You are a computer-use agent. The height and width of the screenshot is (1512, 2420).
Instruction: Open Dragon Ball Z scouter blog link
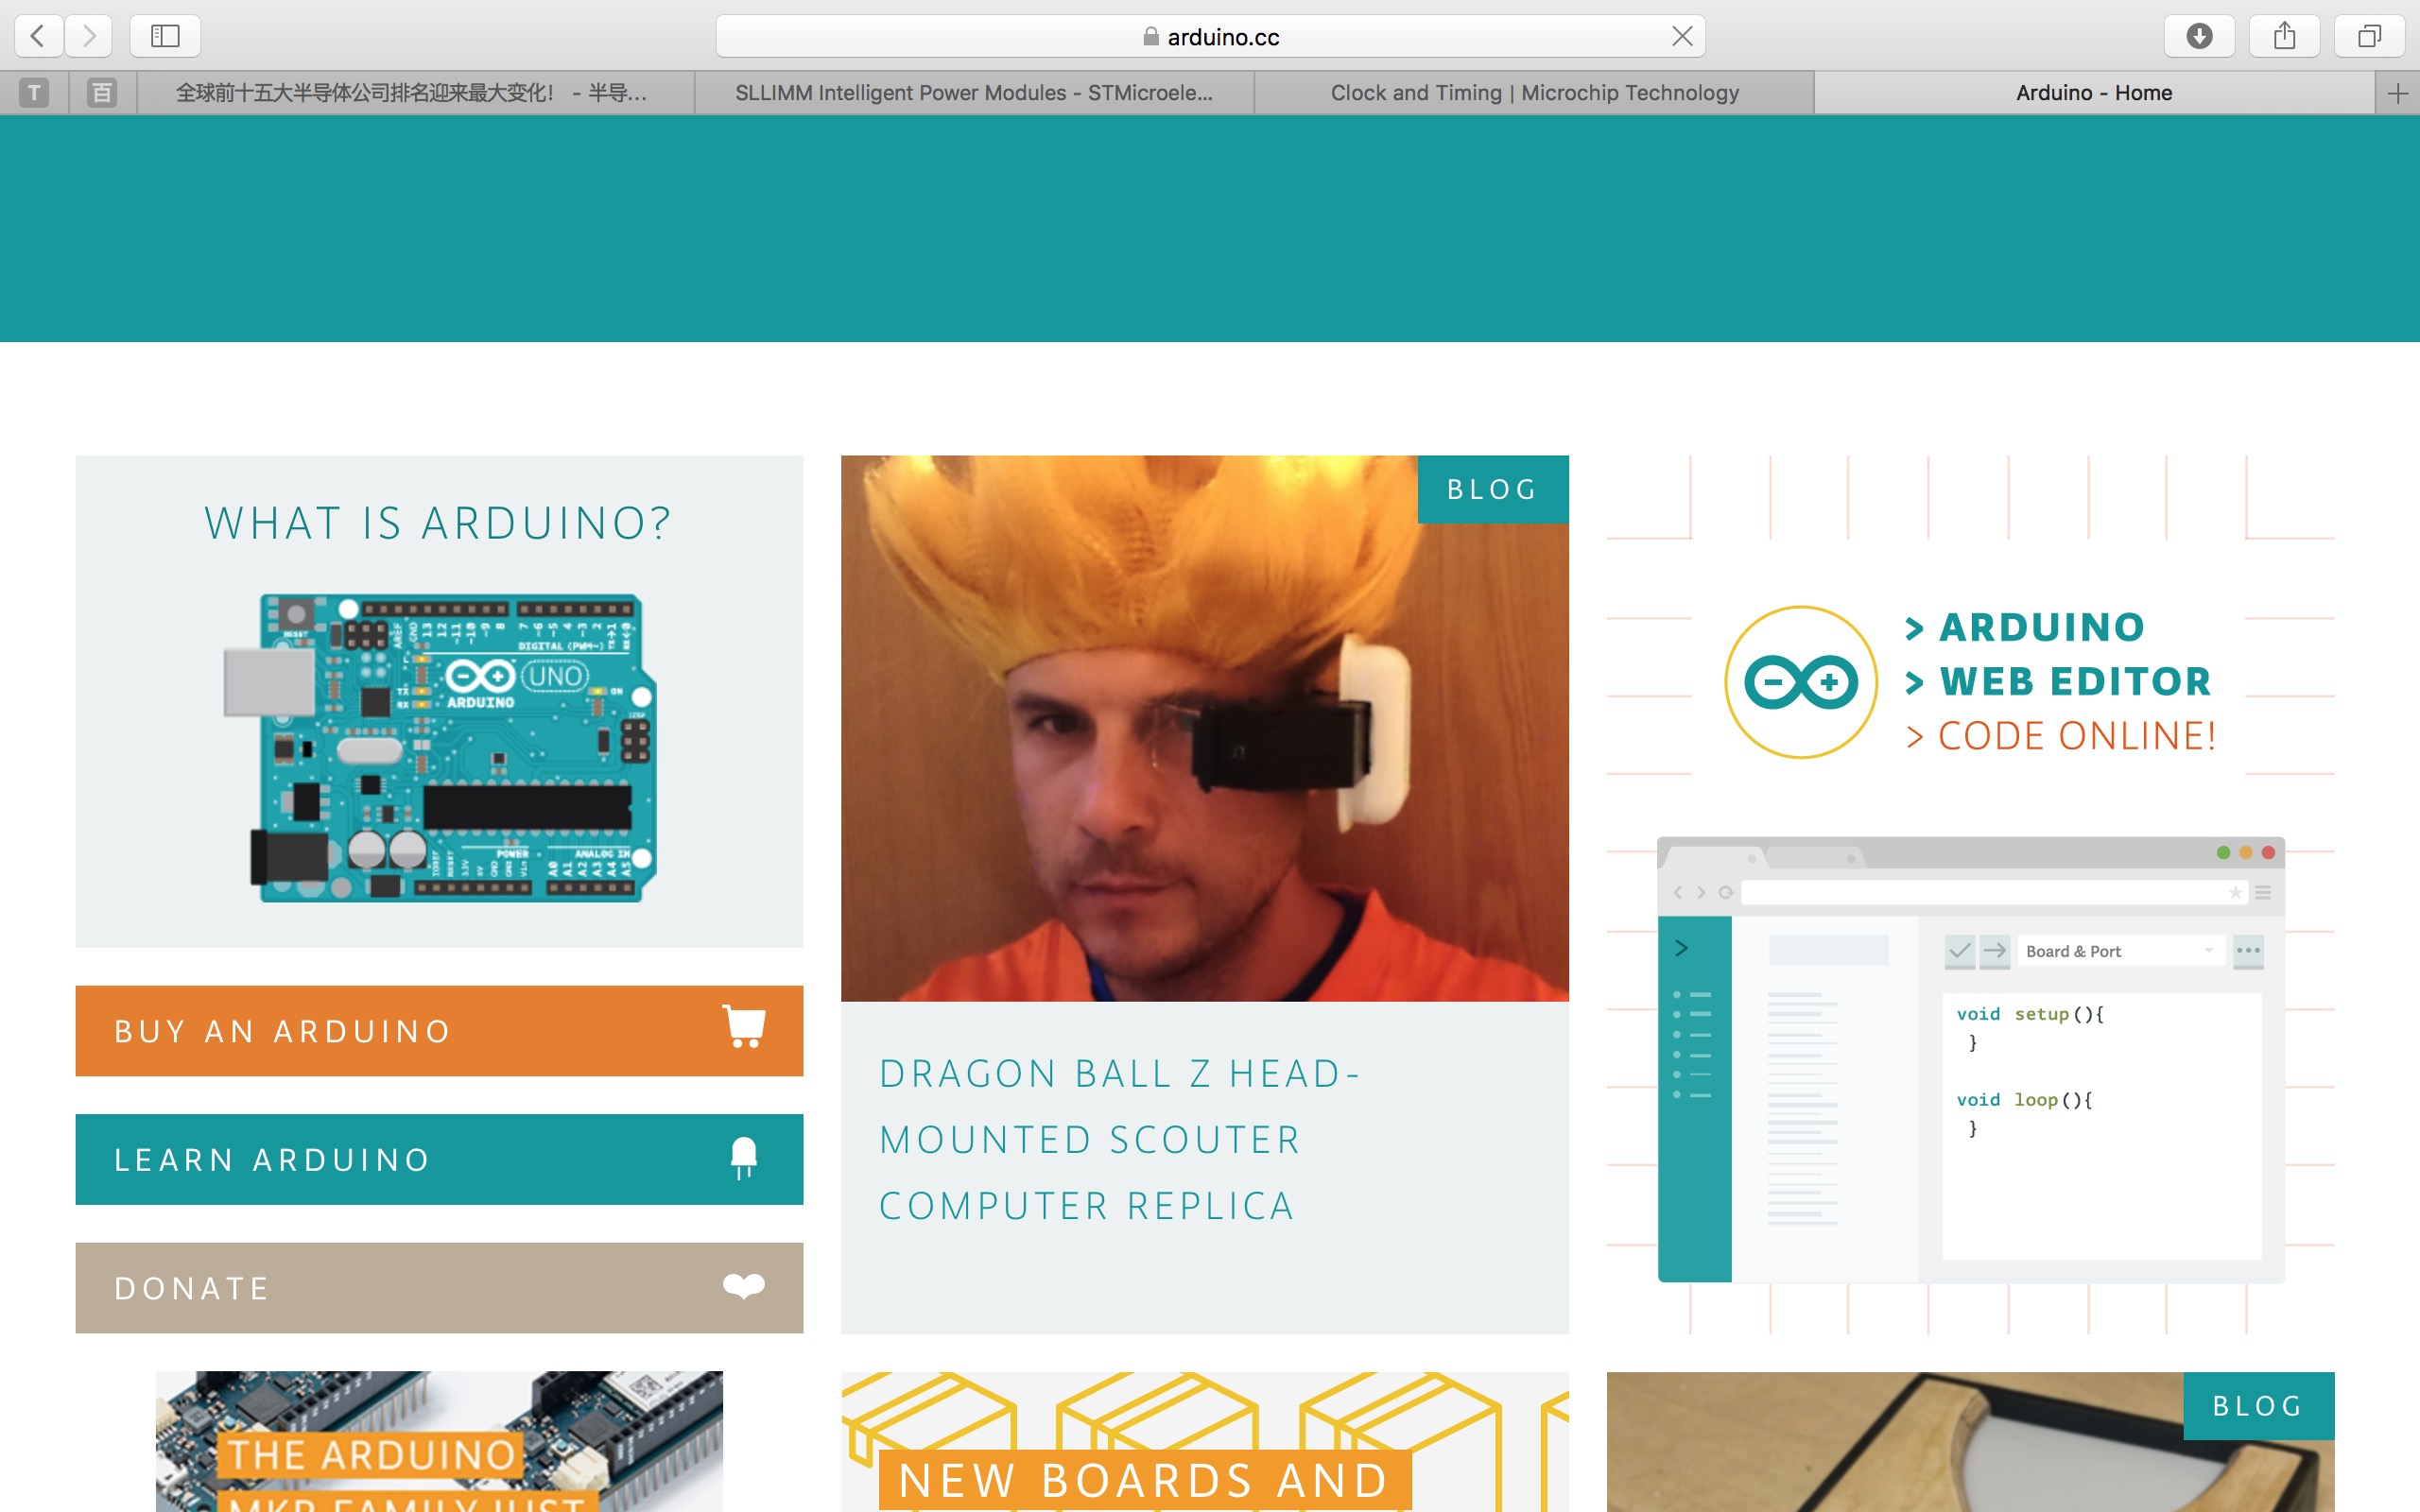pos(1118,1139)
